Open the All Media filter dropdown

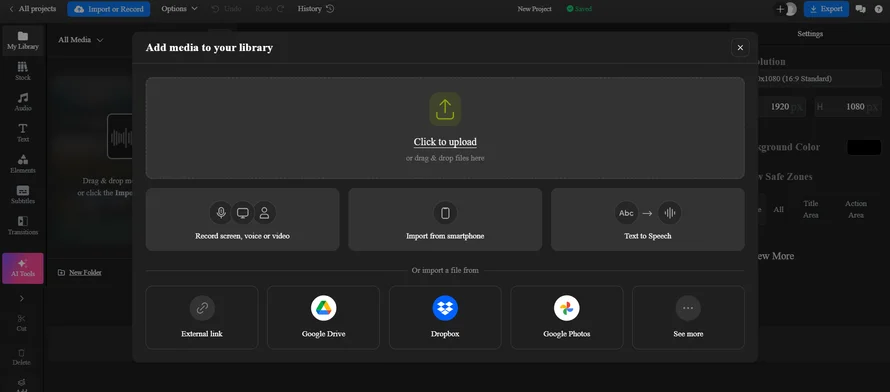point(81,40)
